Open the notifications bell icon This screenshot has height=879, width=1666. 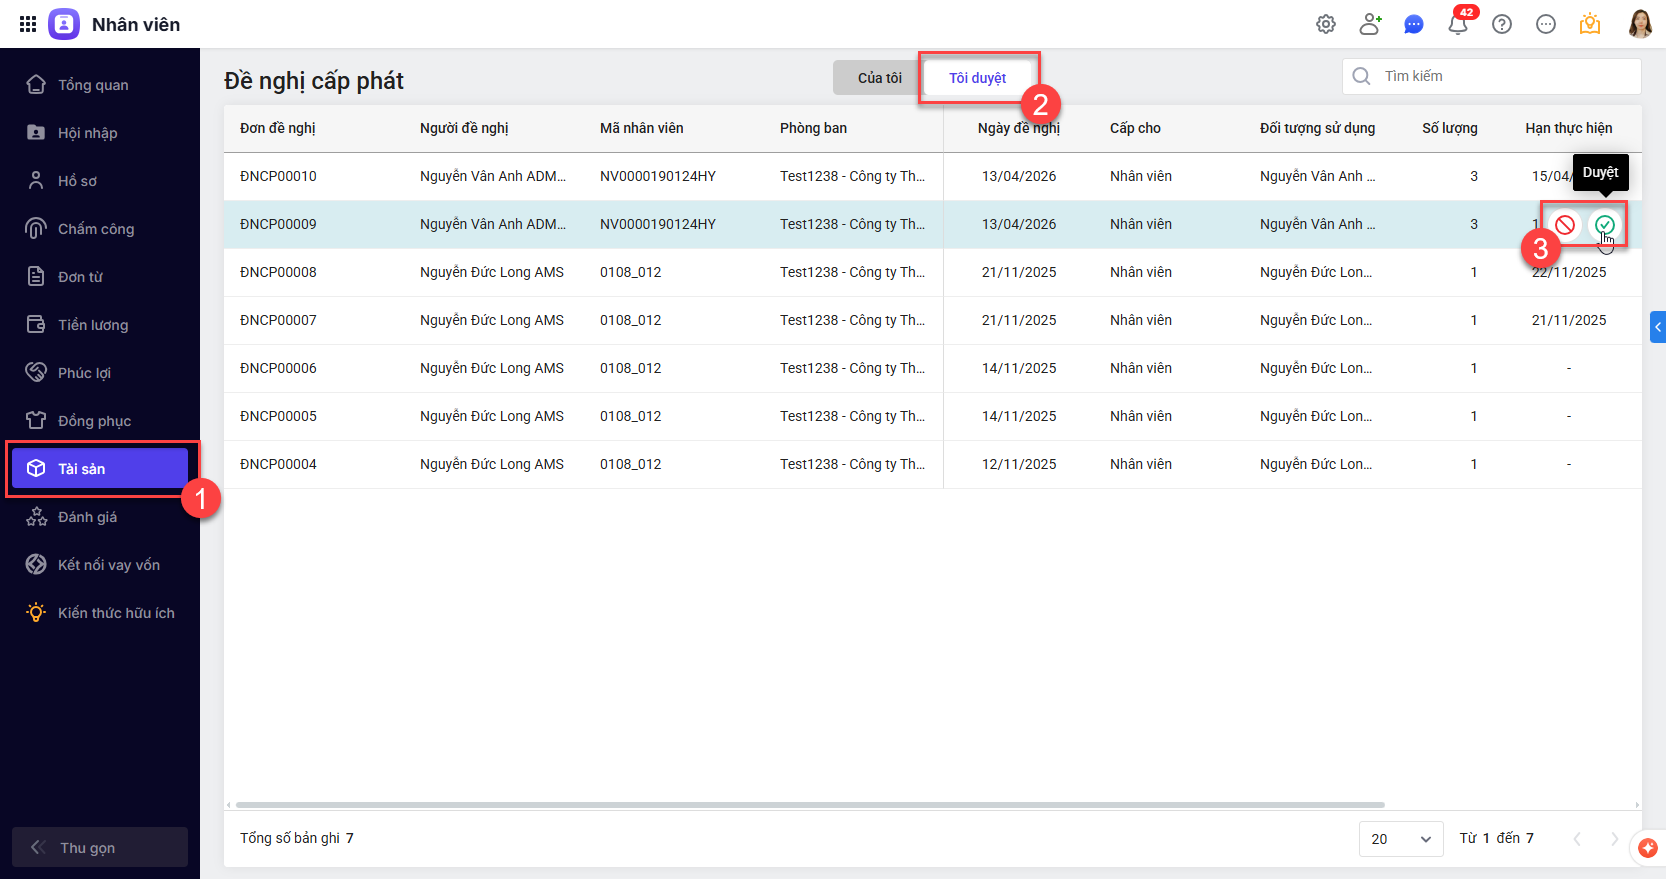click(1458, 24)
